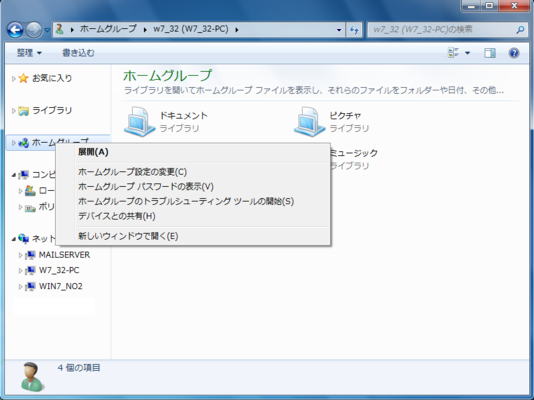
Task: Click the Back navigation arrow button
Action: [x=15, y=30]
